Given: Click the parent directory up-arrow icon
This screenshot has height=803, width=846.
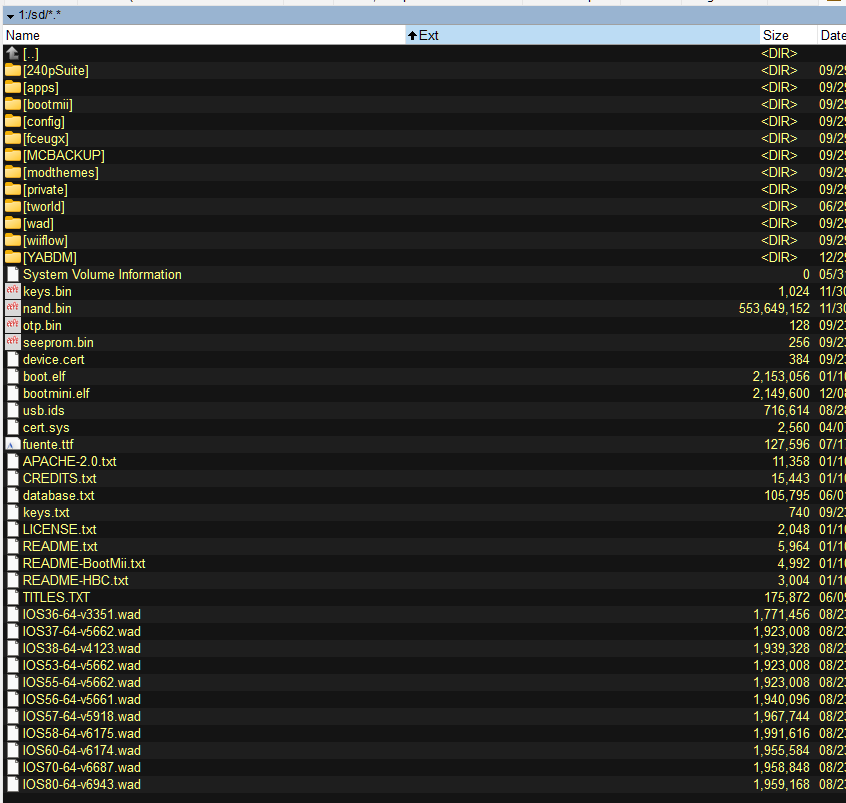Looking at the screenshot, I should coord(13,53).
